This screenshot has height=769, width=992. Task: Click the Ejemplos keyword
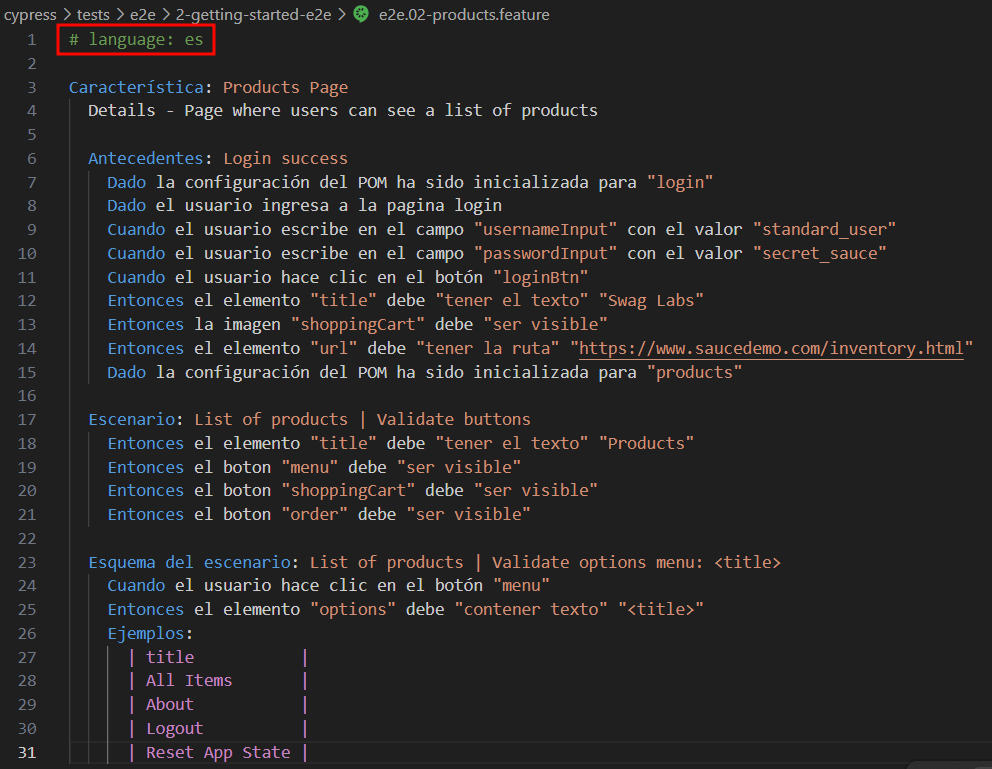[x=146, y=633]
